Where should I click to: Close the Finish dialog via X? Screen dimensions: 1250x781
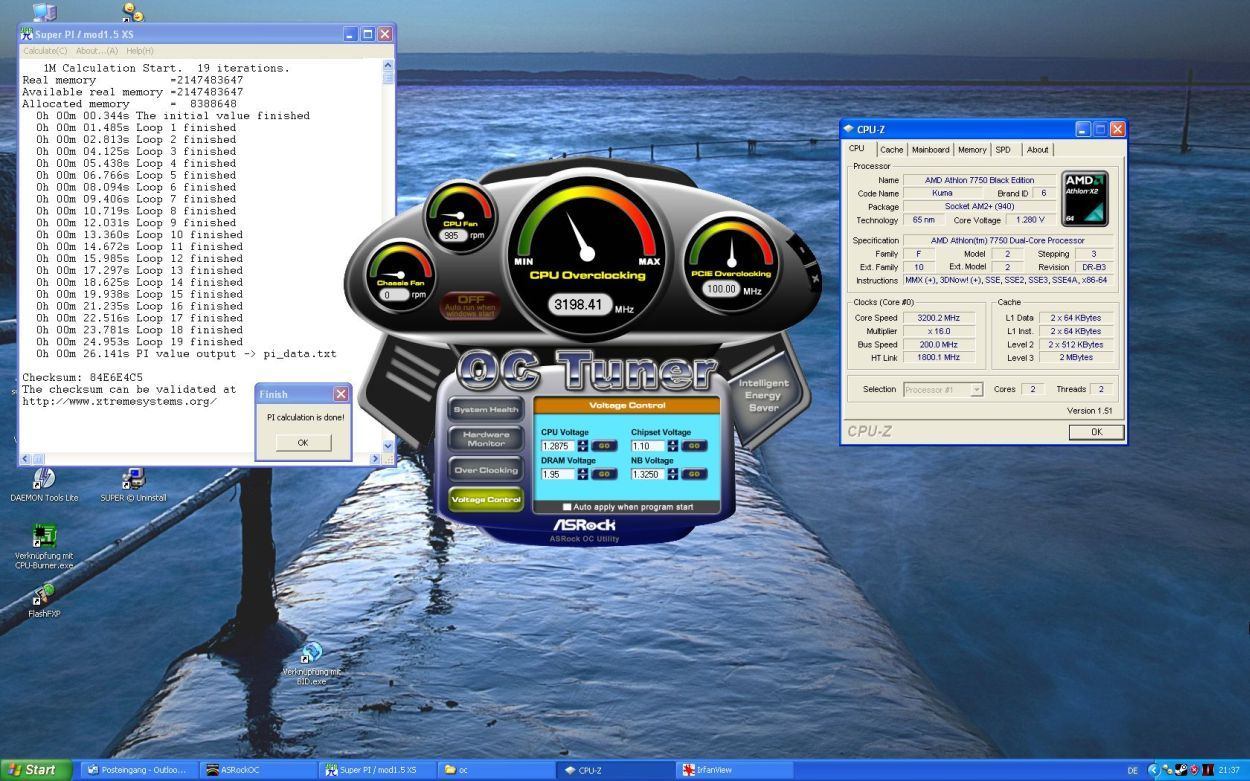pos(340,394)
